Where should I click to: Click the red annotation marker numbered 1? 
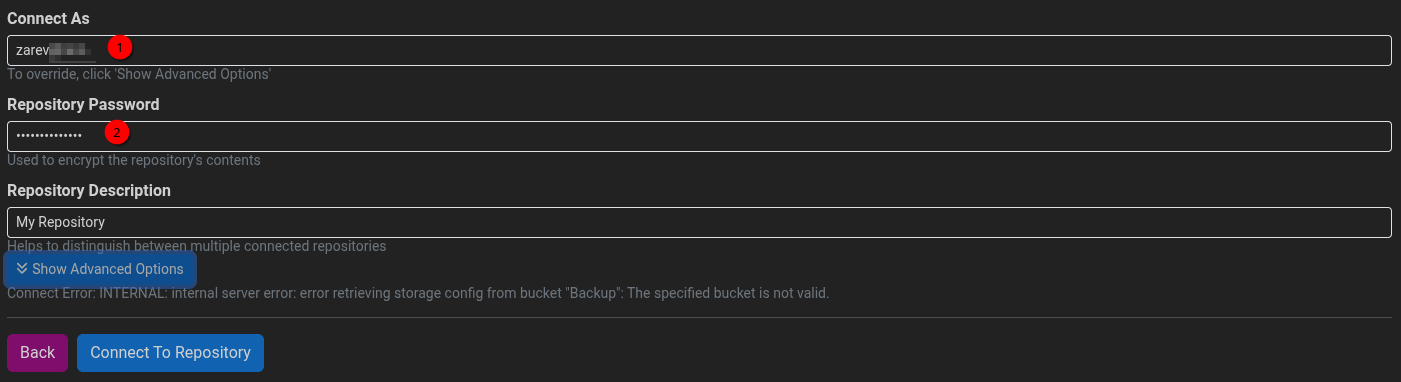(x=120, y=47)
